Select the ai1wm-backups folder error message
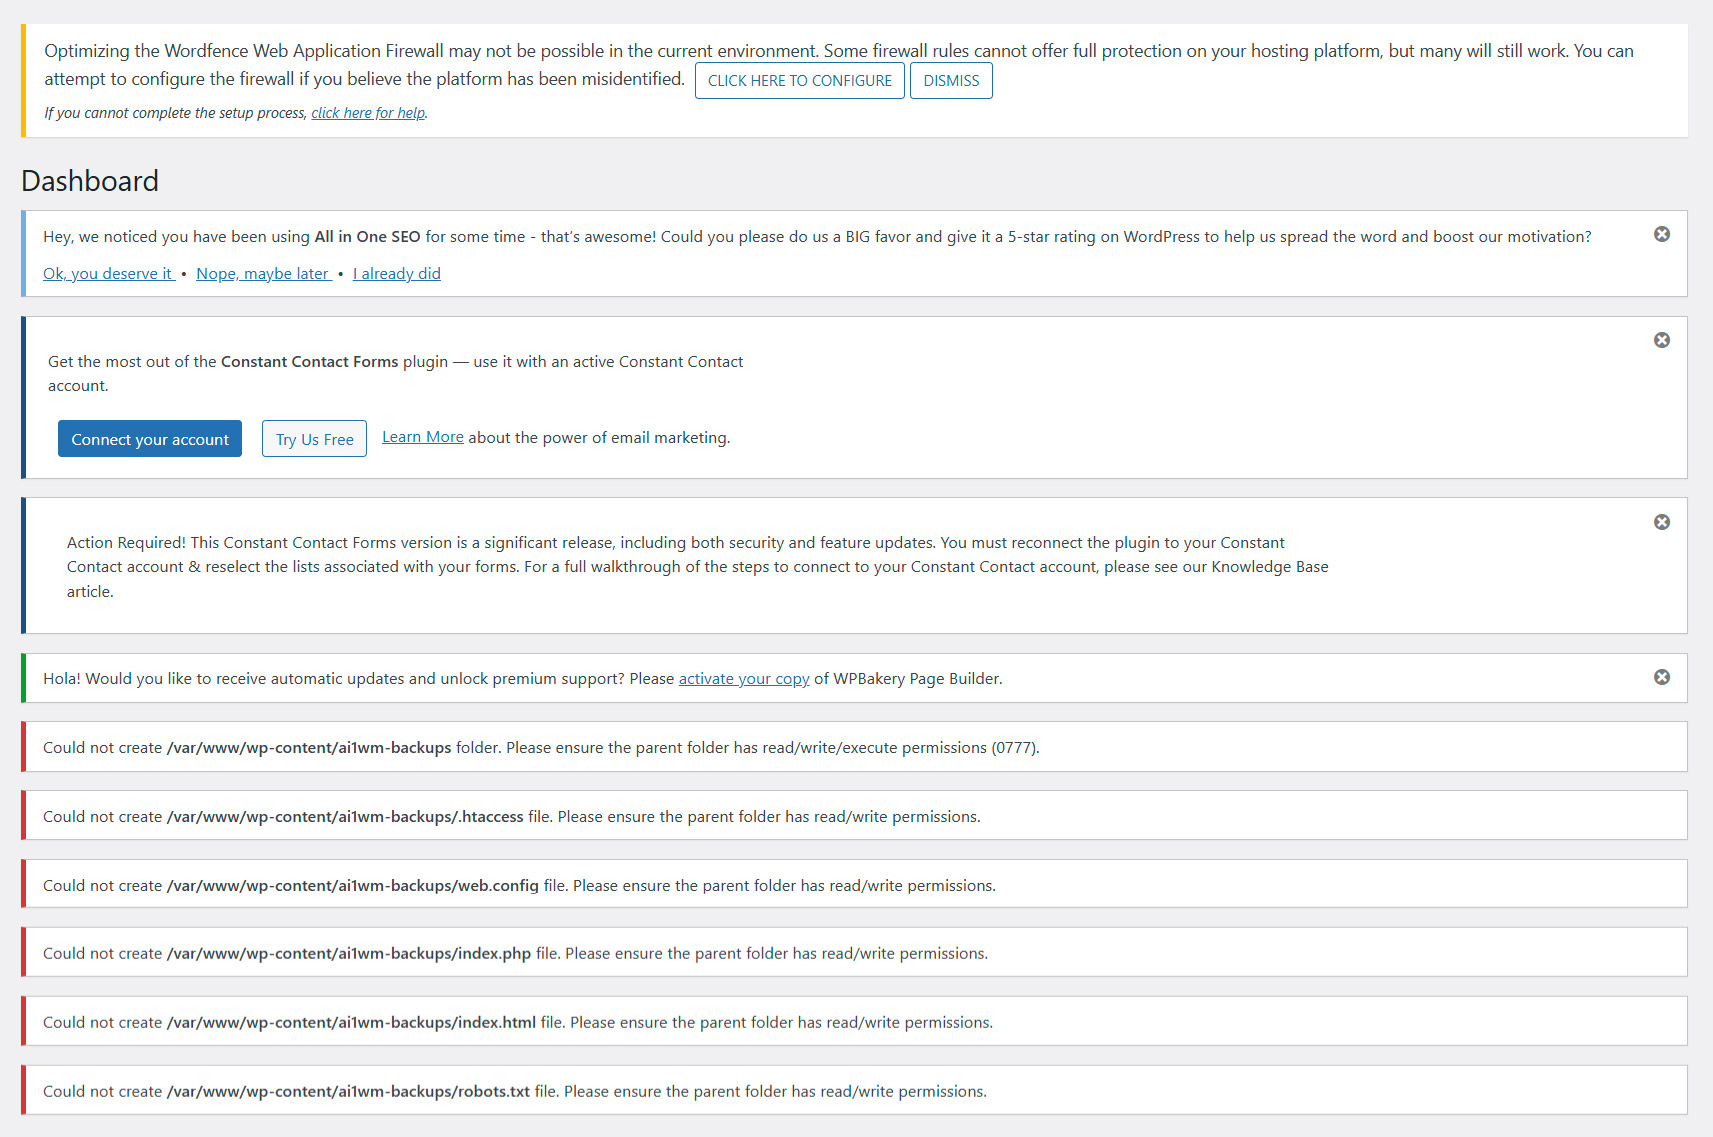Image resolution: width=1713 pixels, height=1137 pixels. 541,748
